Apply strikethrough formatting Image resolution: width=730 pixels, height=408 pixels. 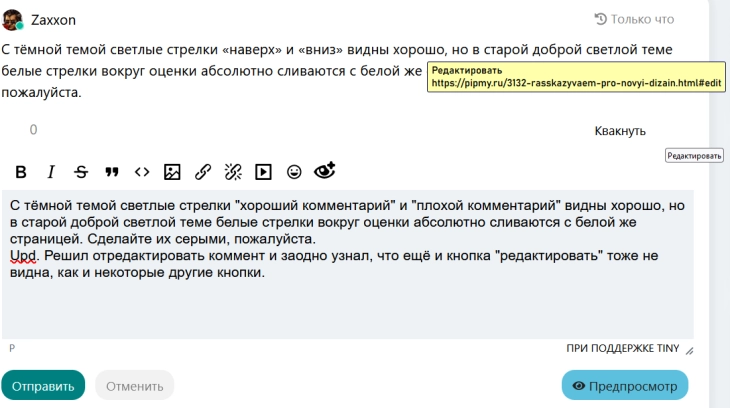81,172
